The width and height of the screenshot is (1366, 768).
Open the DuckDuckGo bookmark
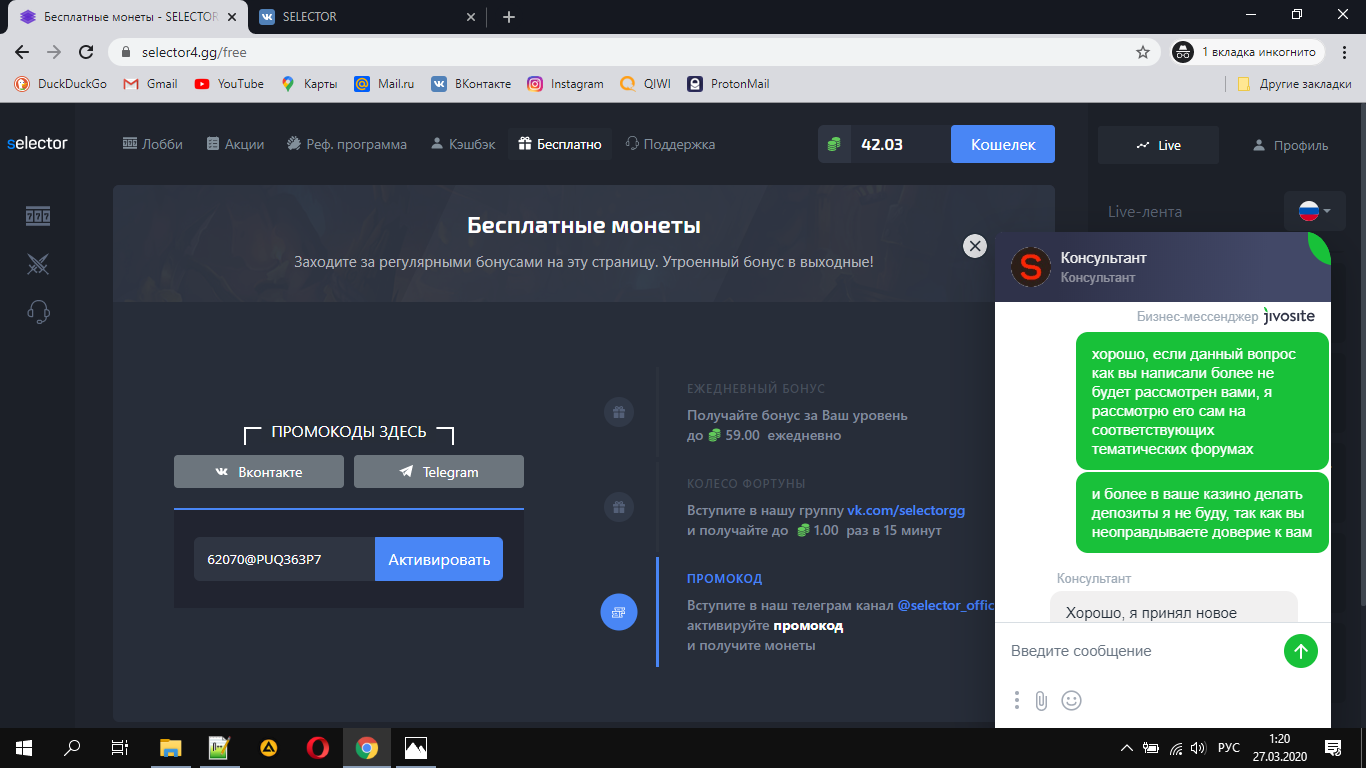[61, 84]
